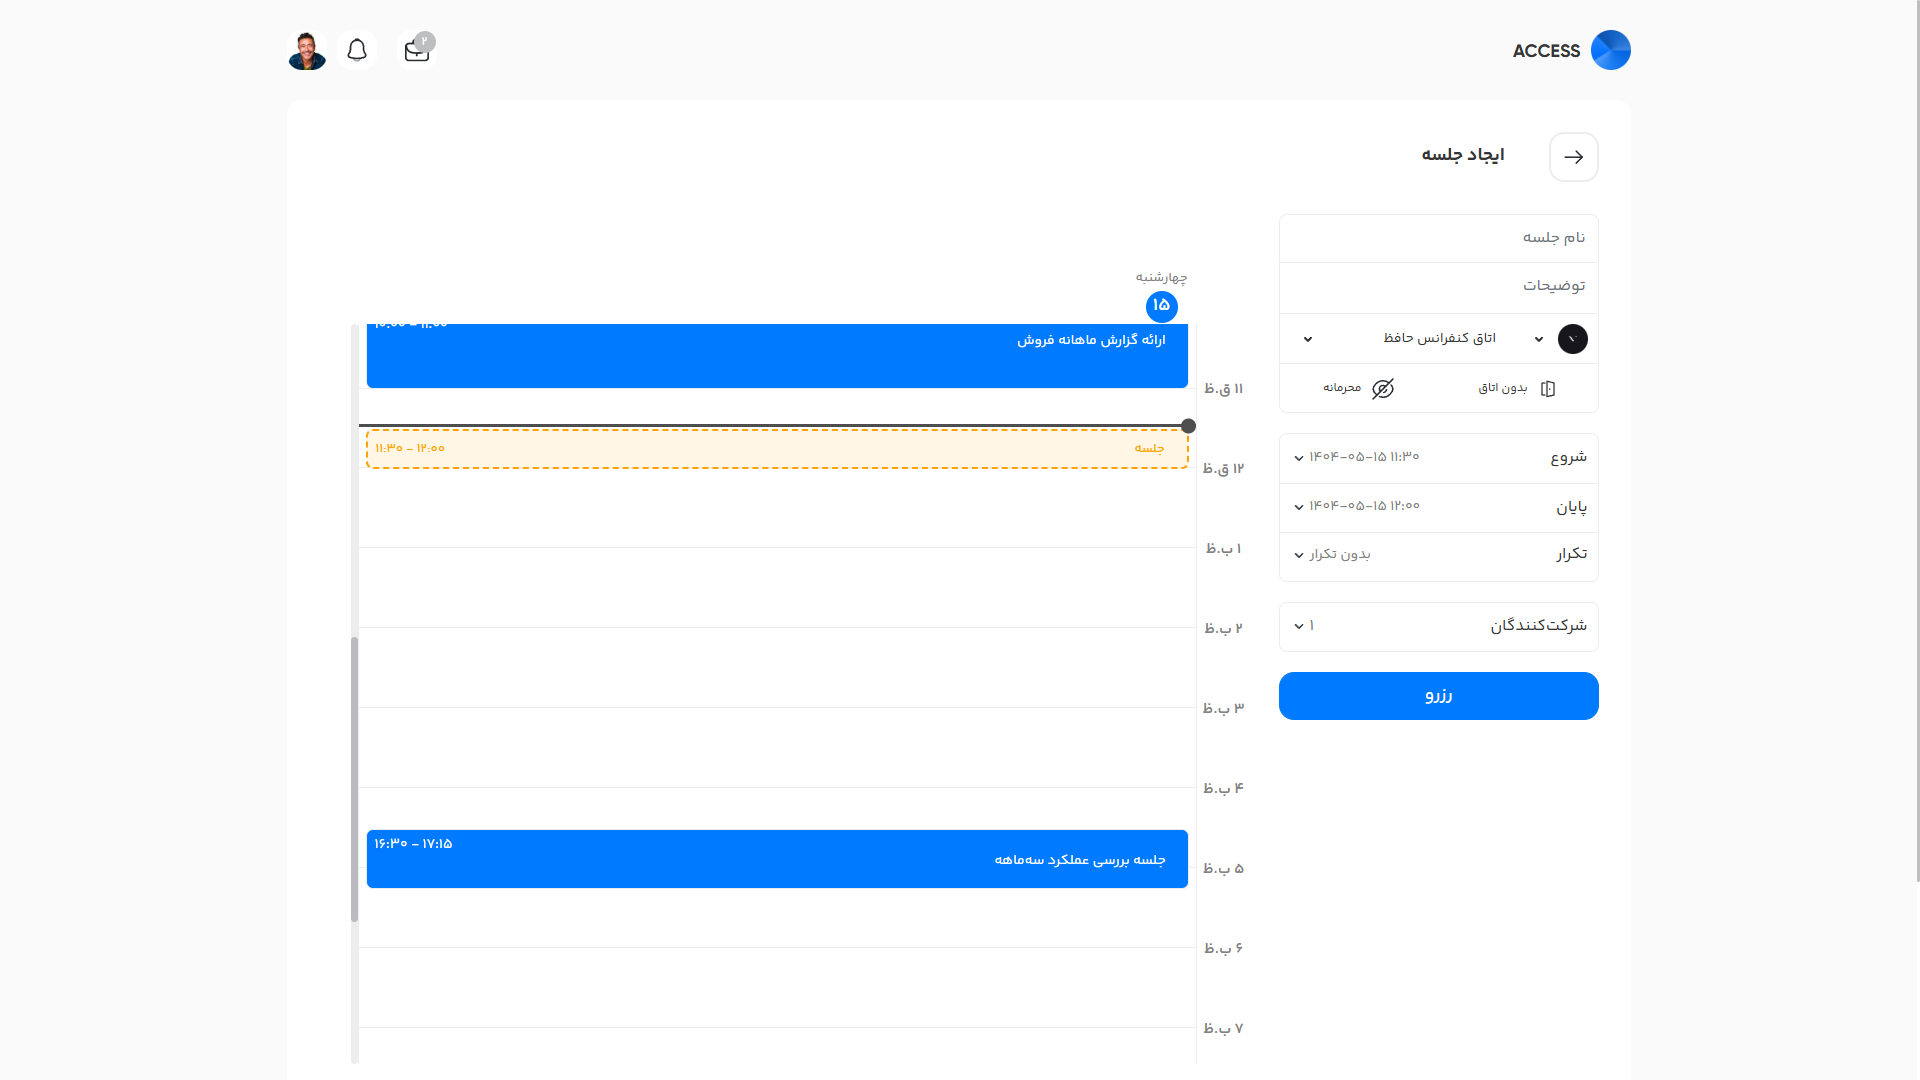Select day 15 in calendar header
Image resolution: width=1920 pixels, height=1080 pixels.
1161,306
